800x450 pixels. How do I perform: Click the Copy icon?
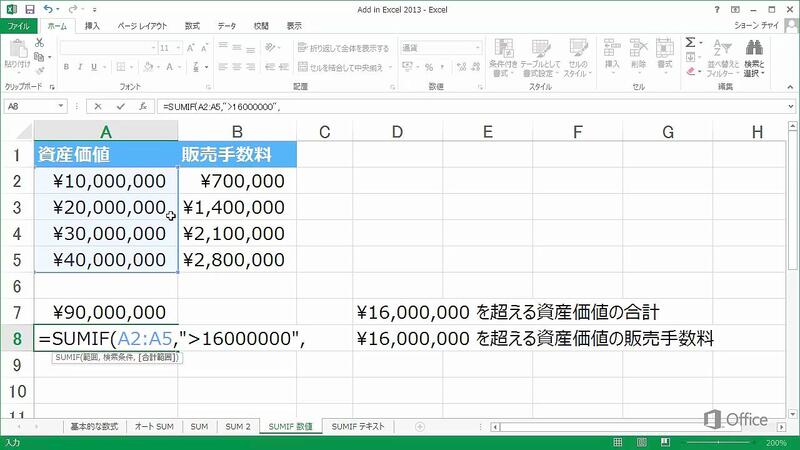click(x=39, y=57)
